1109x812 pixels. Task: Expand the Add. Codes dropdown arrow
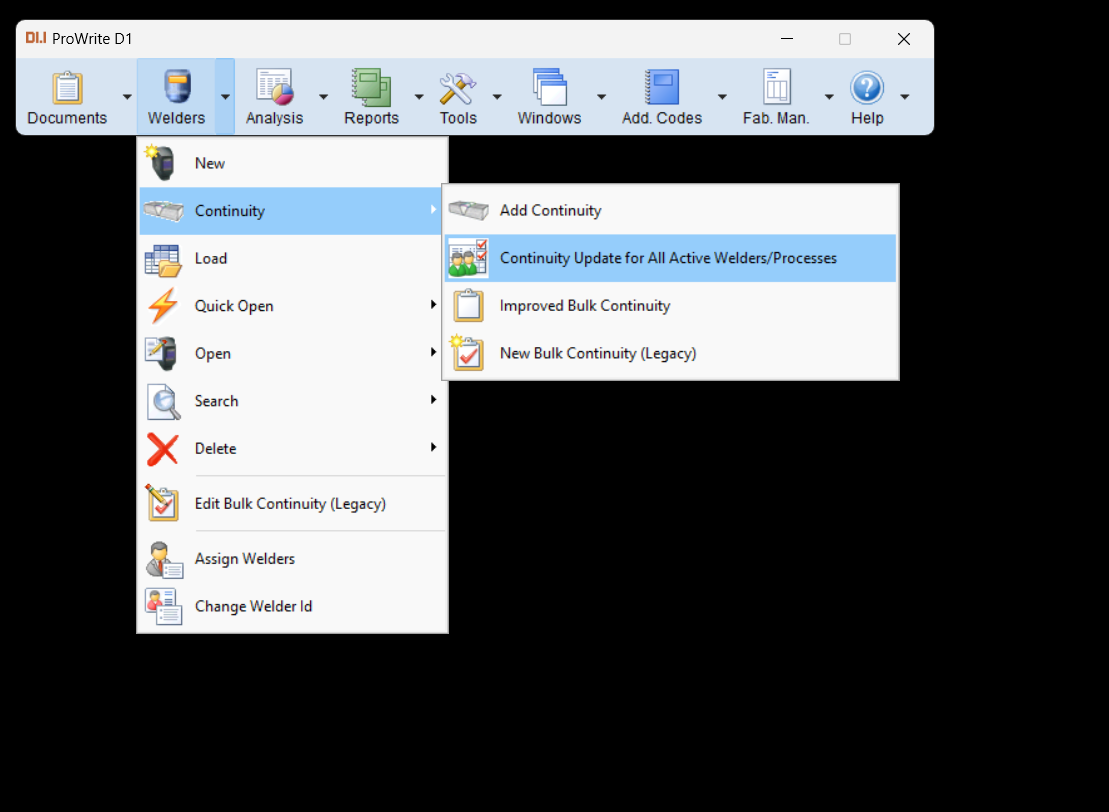(722, 96)
